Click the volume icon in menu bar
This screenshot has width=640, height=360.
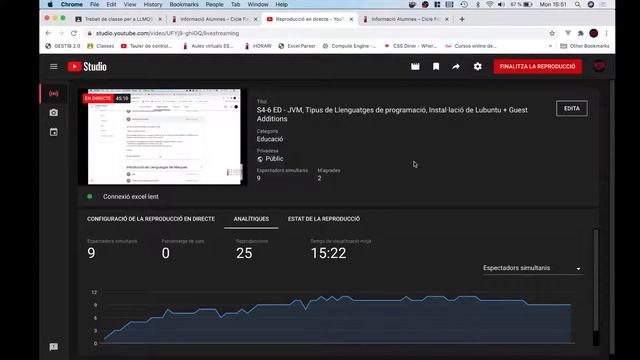pyautogui.click(x=501, y=4)
